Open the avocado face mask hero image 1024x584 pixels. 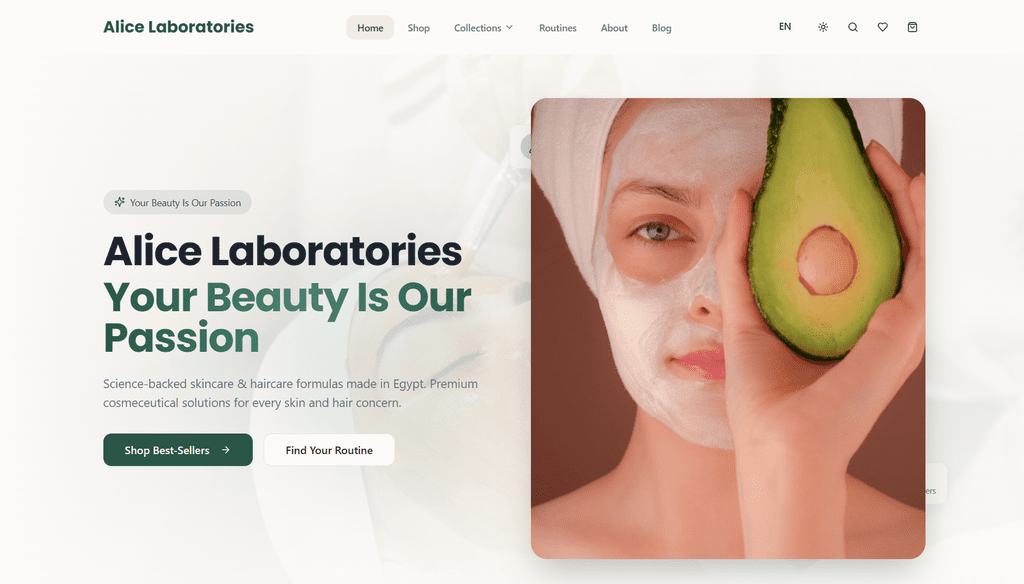tap(728, 329)
